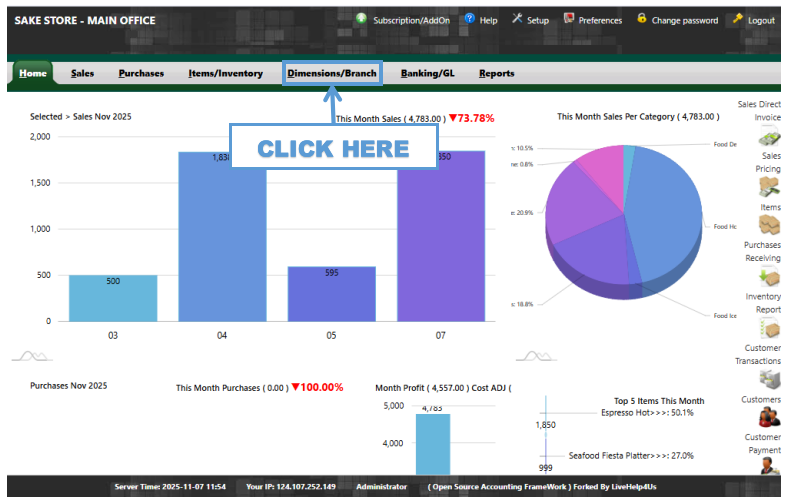Click the Change password padlock icon

click(641, 19)
